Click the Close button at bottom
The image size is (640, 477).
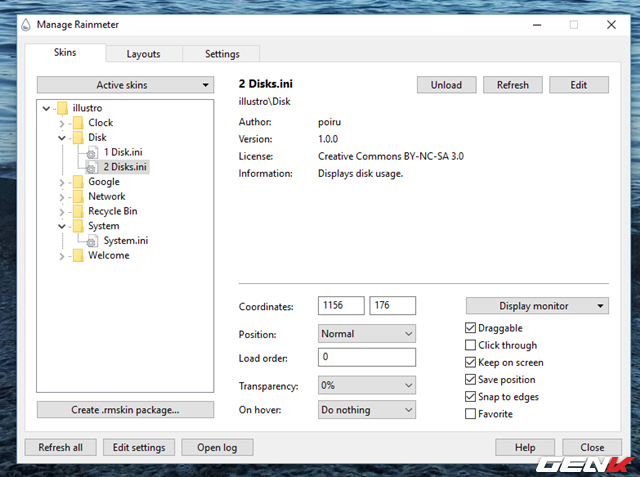592,447
